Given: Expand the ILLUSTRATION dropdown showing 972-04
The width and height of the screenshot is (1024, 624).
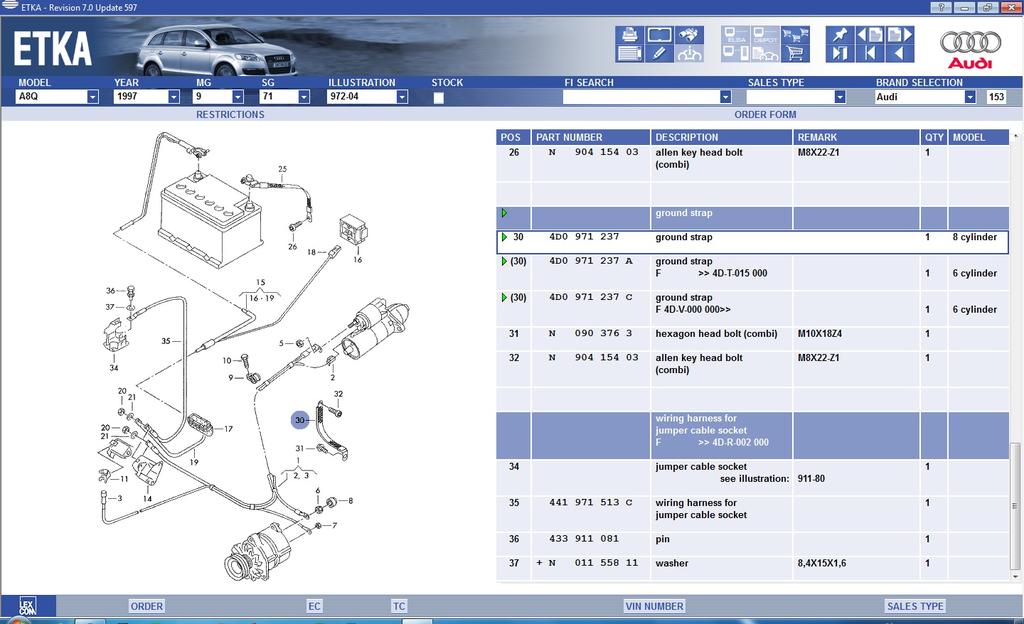Looking at the screenshot, I should [x=401, y=97].
